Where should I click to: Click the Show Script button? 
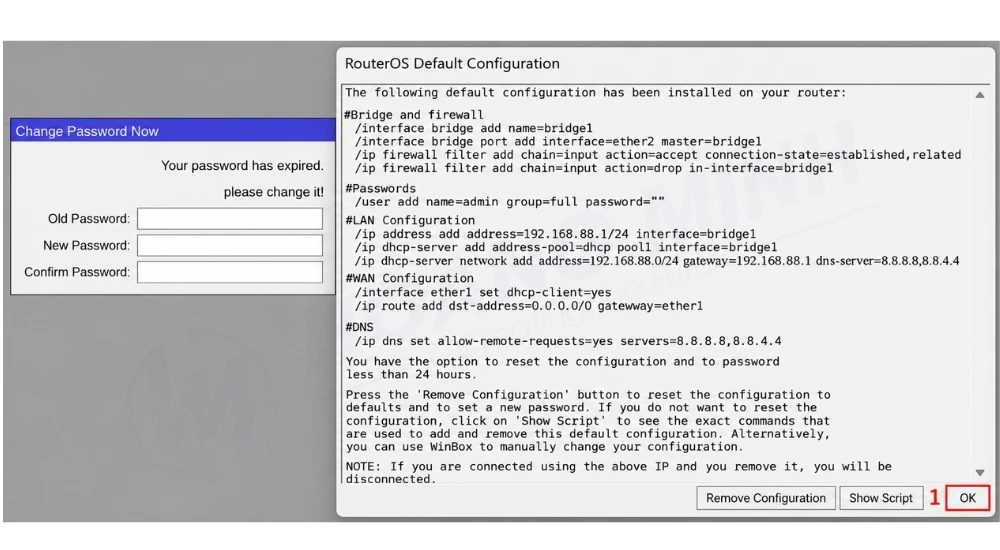tap(881, 498)
